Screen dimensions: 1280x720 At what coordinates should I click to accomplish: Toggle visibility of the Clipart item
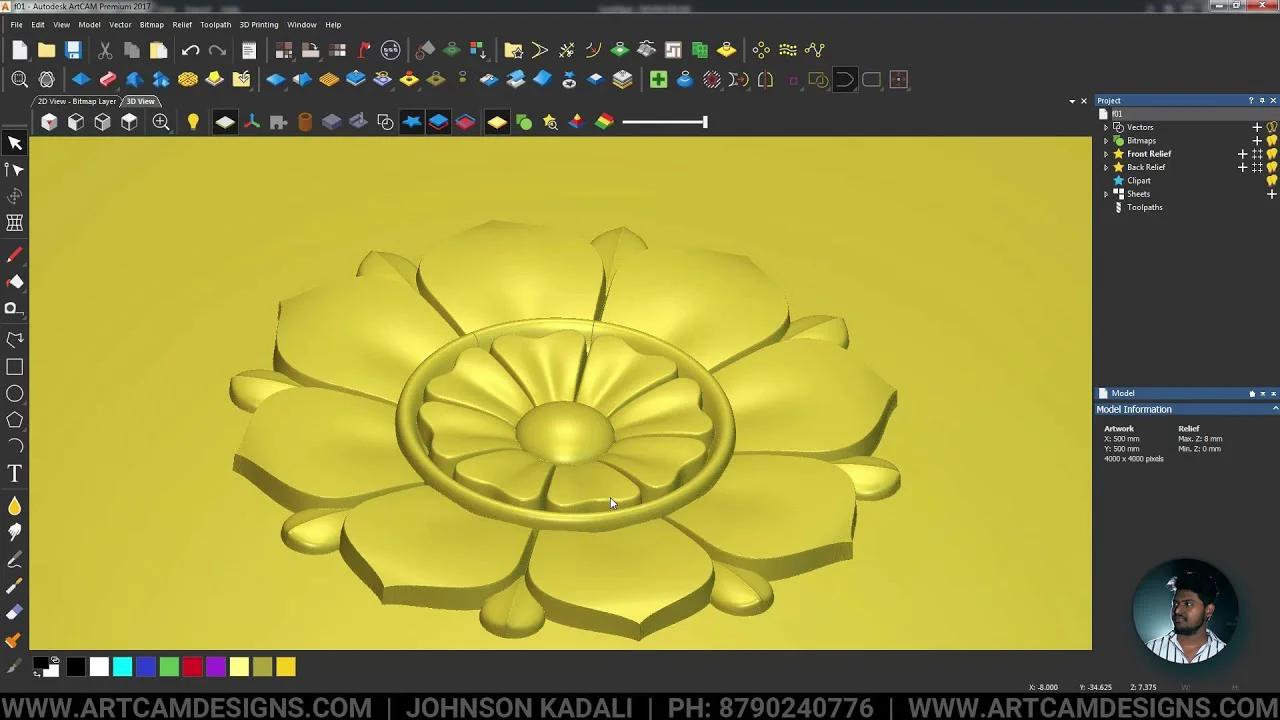(x=1271, y=180)
